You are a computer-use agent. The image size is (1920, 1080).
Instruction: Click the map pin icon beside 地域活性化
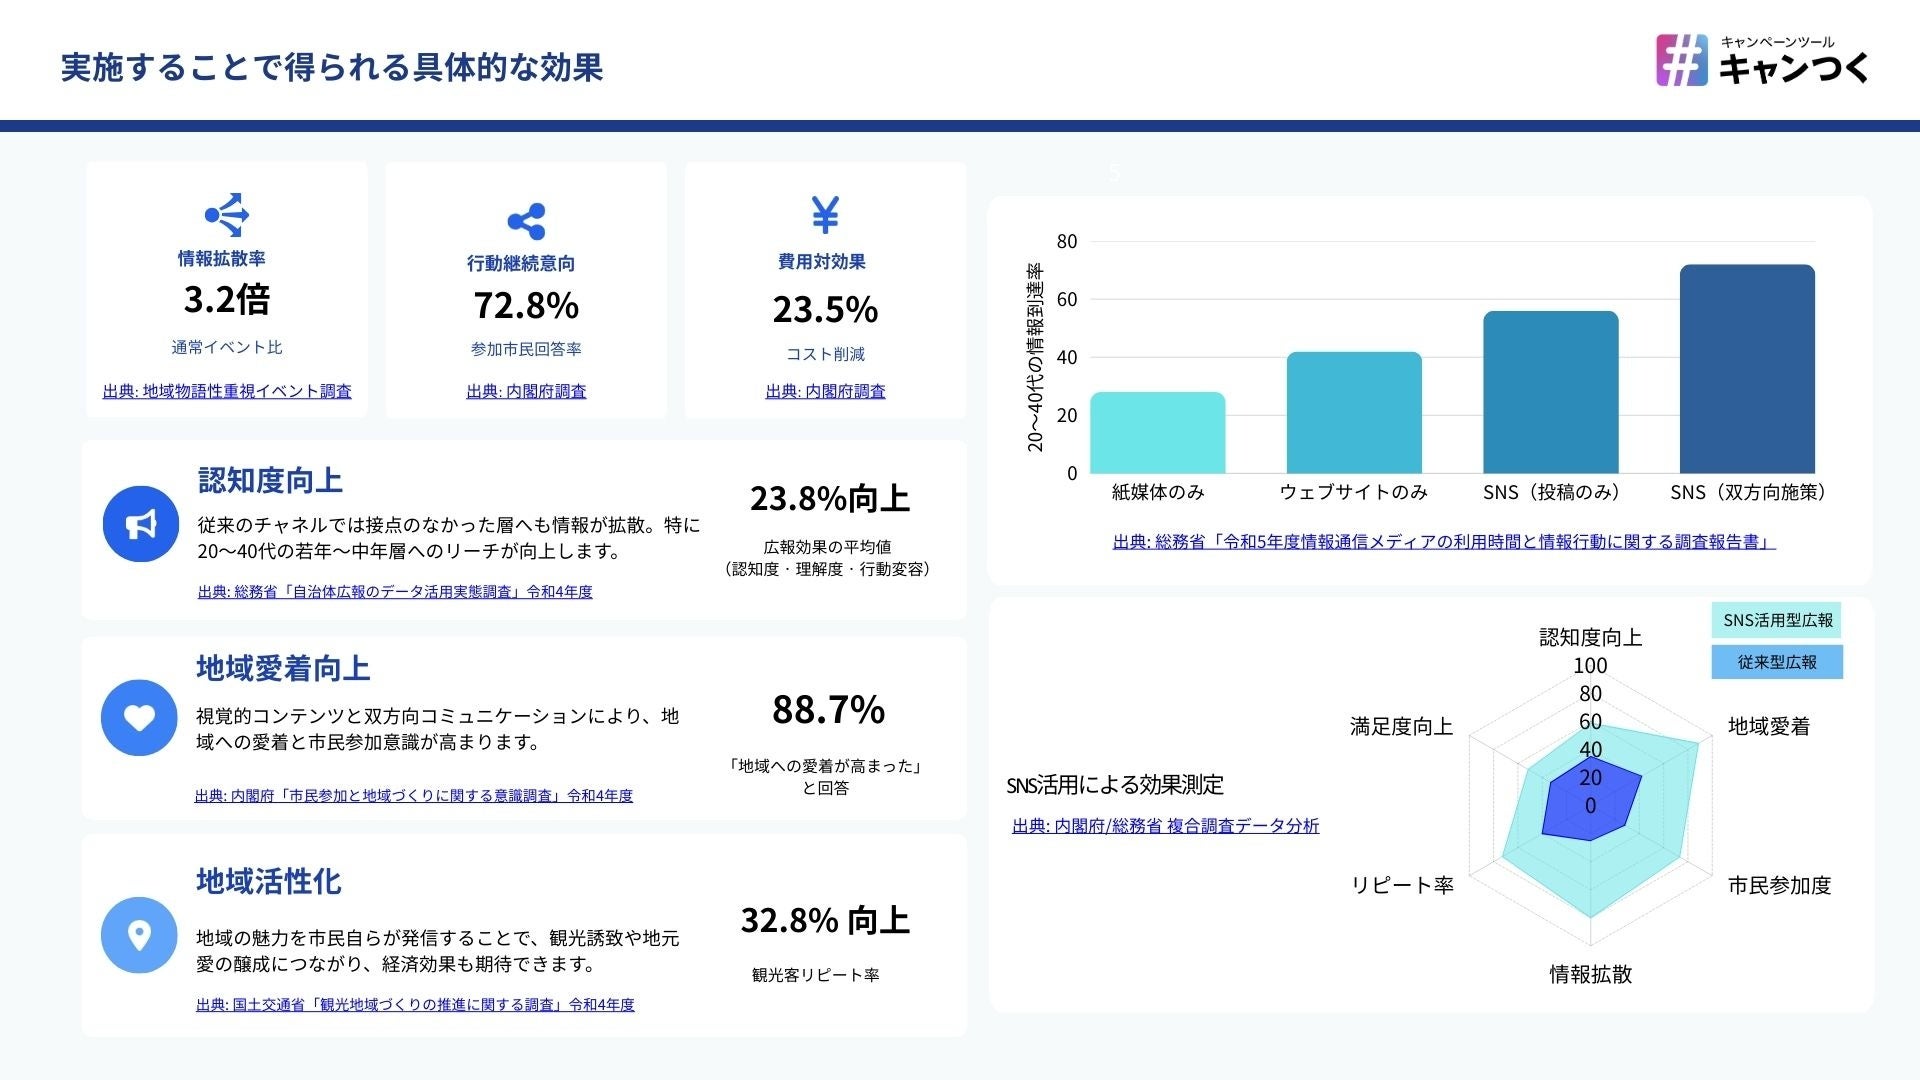(x=139, y=935)
